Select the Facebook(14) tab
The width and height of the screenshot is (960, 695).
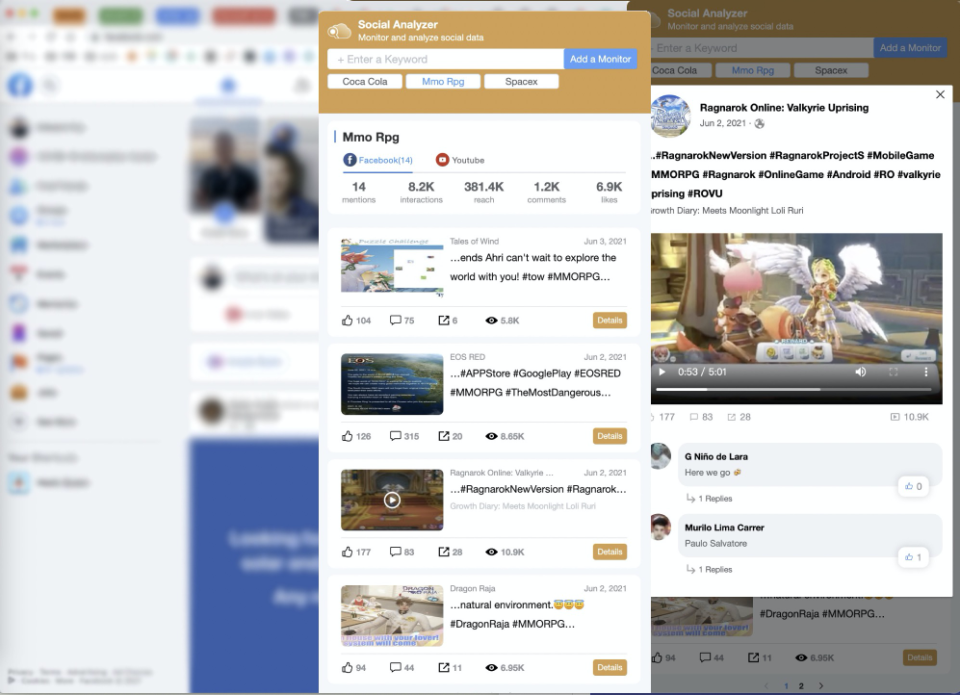(378, 160)
